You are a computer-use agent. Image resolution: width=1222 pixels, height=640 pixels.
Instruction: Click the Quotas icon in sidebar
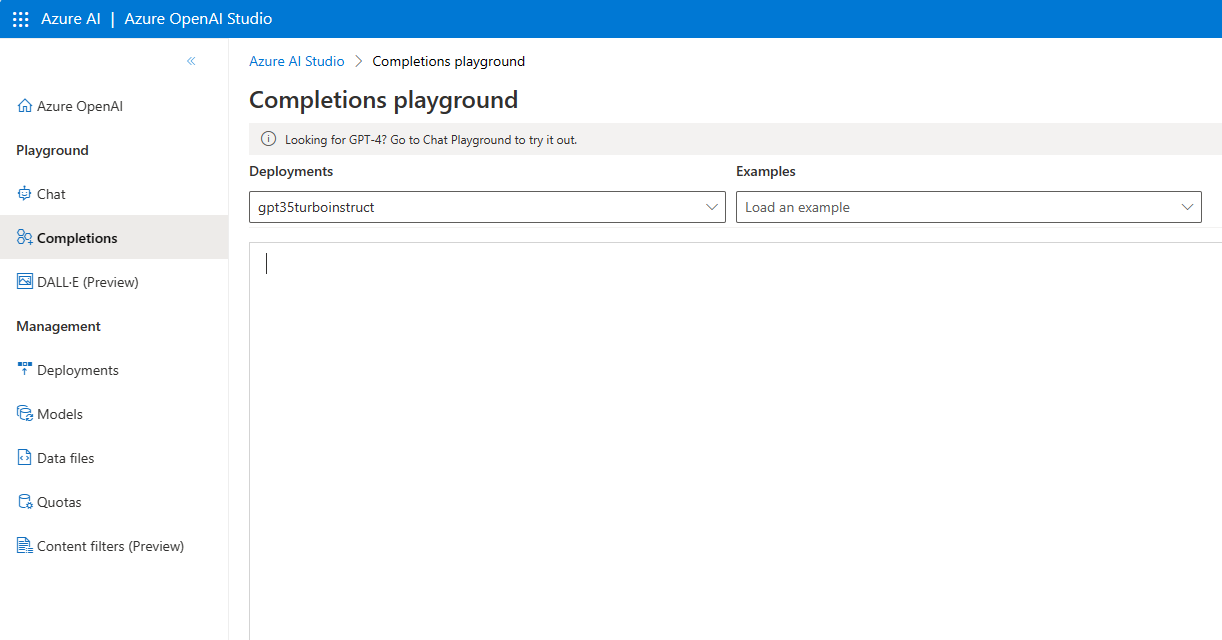[25, 502]
